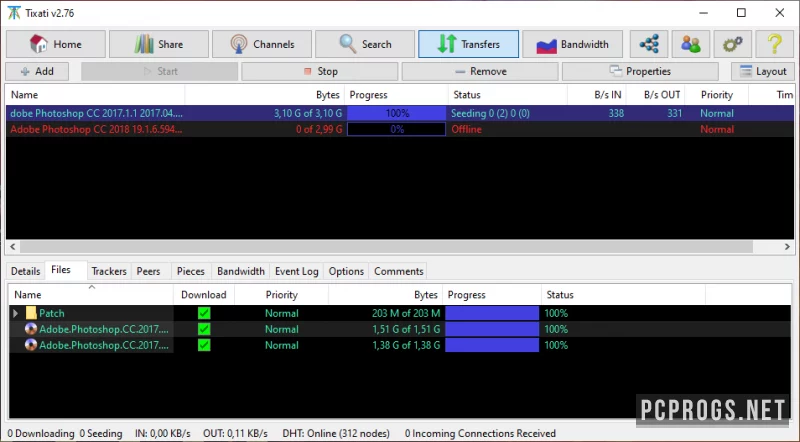Sort transfers by B/s IN column
Screen dimensions: 800x442
tap(596, 95)
